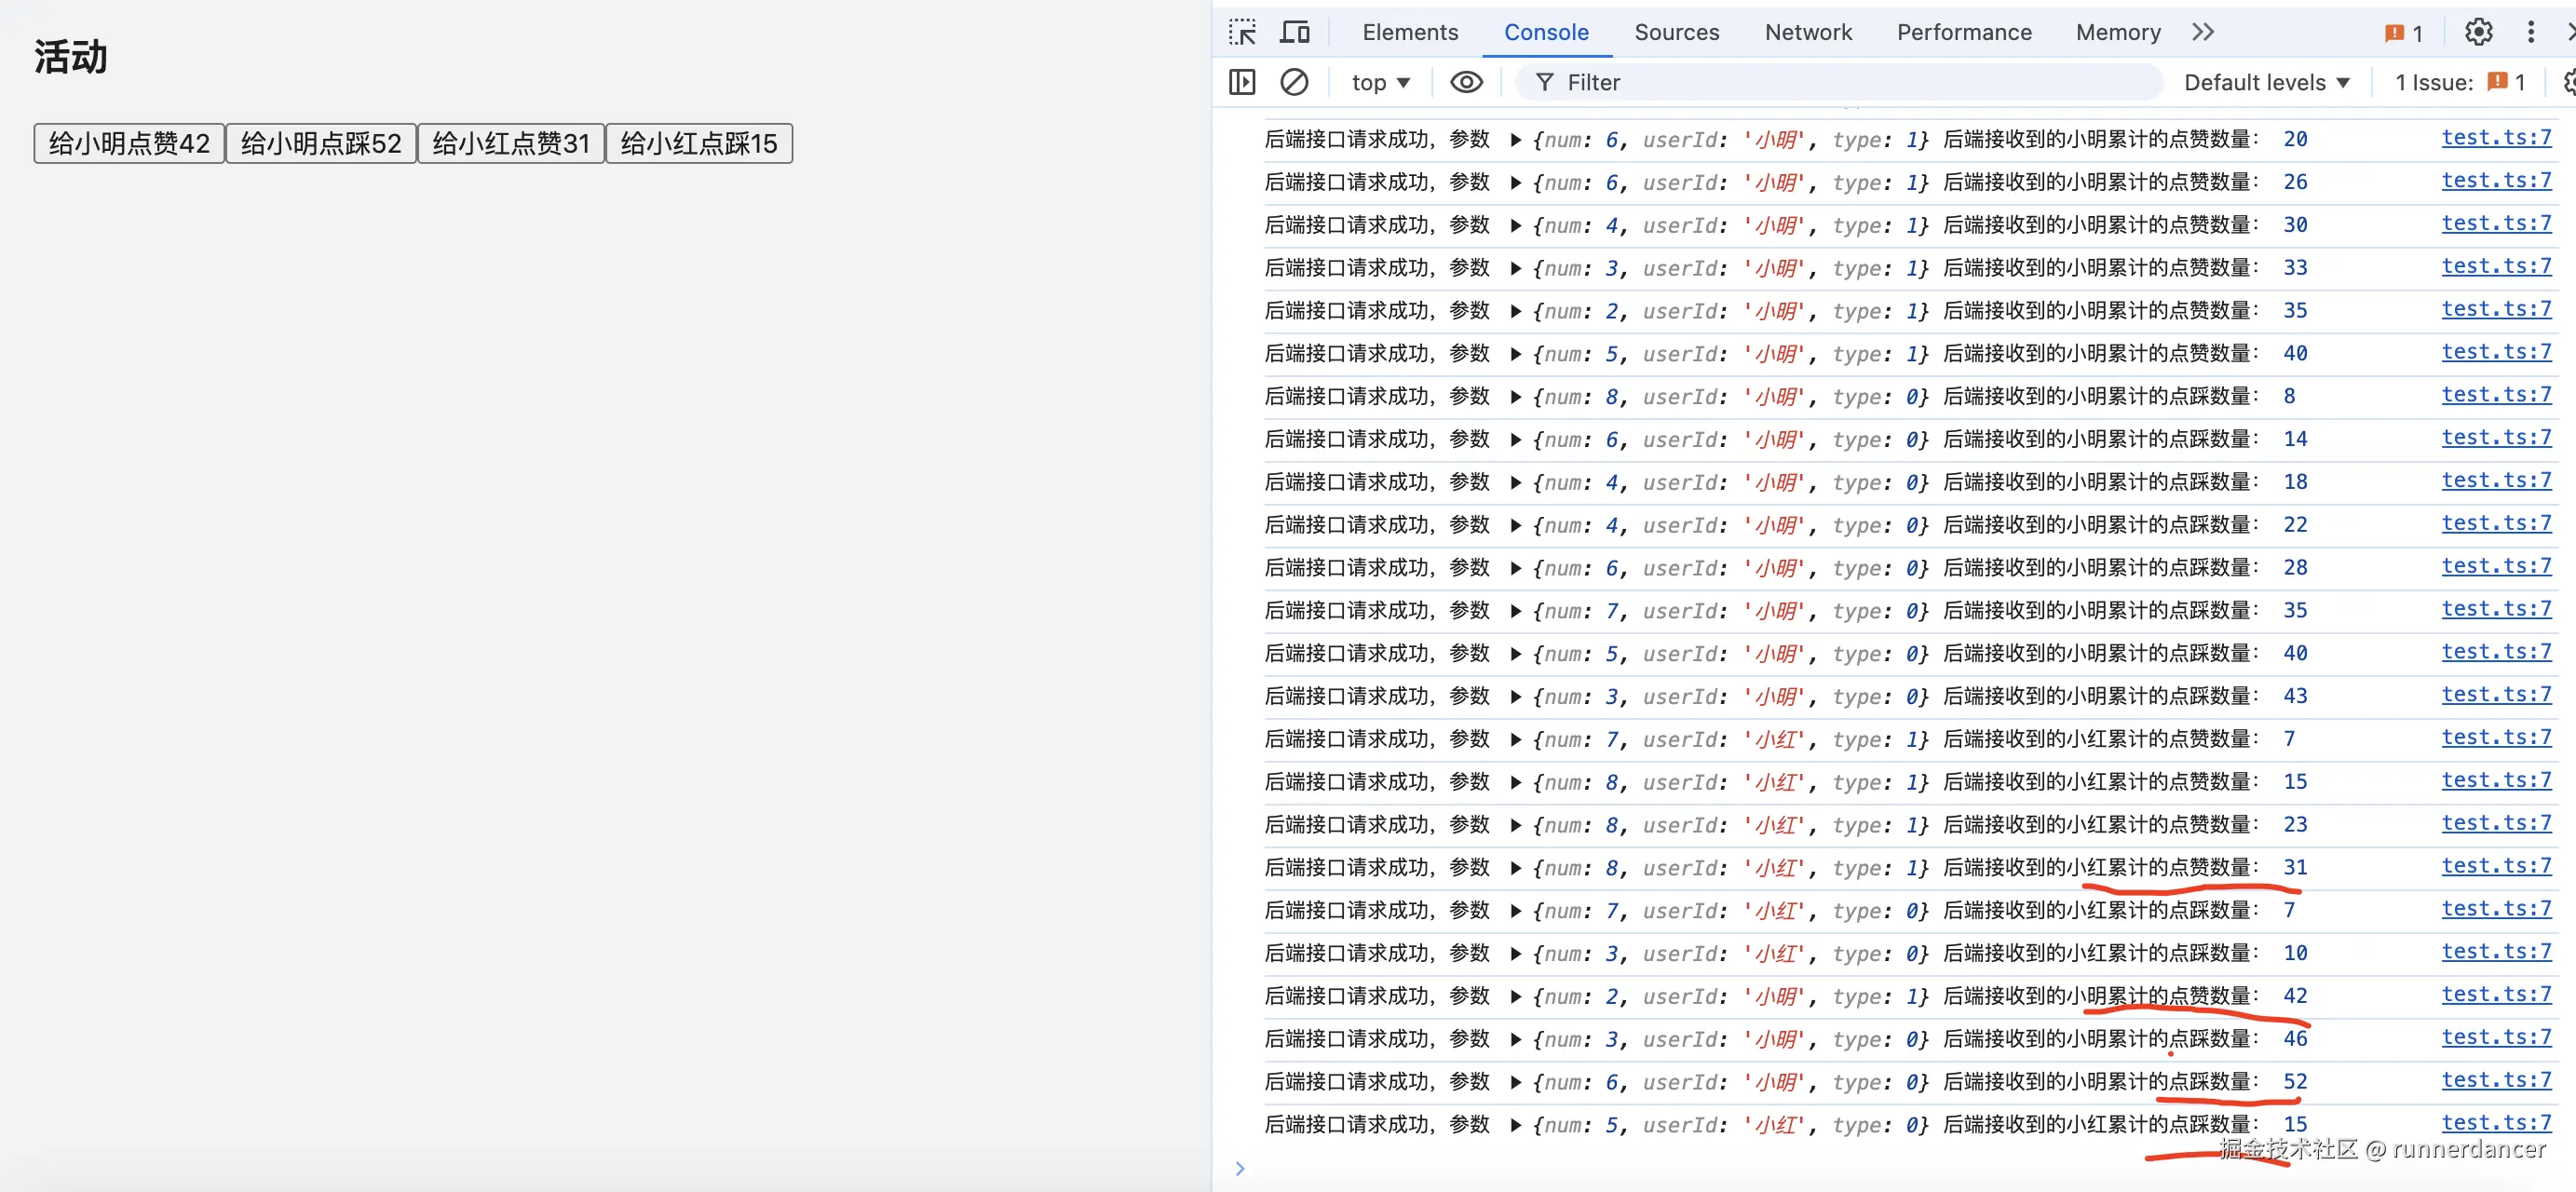This screenshot has height=1192, width=2576.
Task: Click the 给小明点赞42 button
Action: (x=129, y=143)
